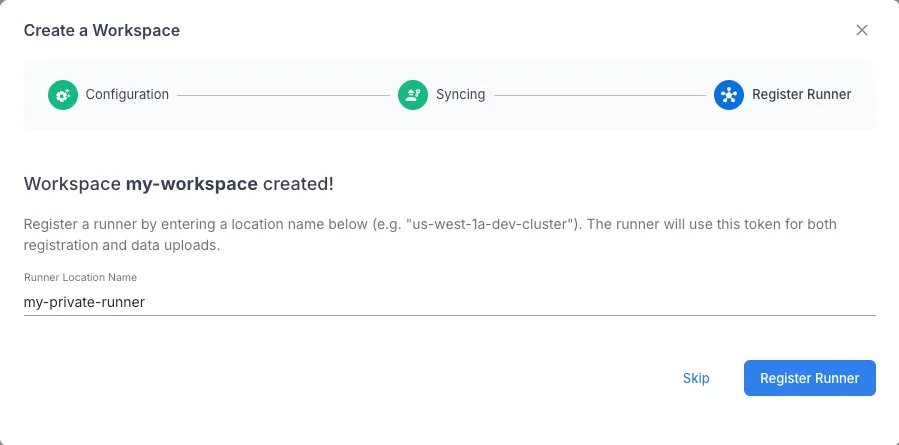Select the Configuration step label
Image resolution: width=899 pixels, height=445 pixels.
[x=127, y=94]
